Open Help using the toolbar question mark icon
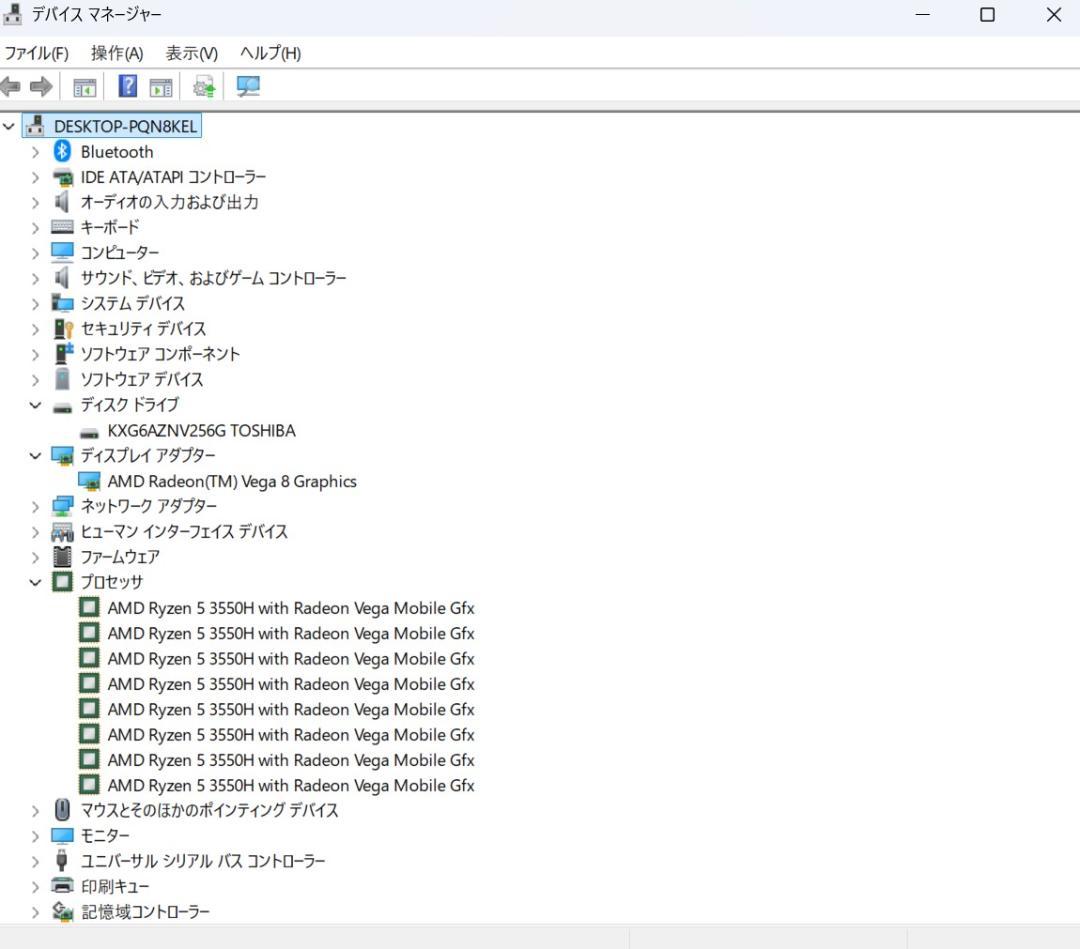This screenshot has height=949, width=1080. click(126, 86)
